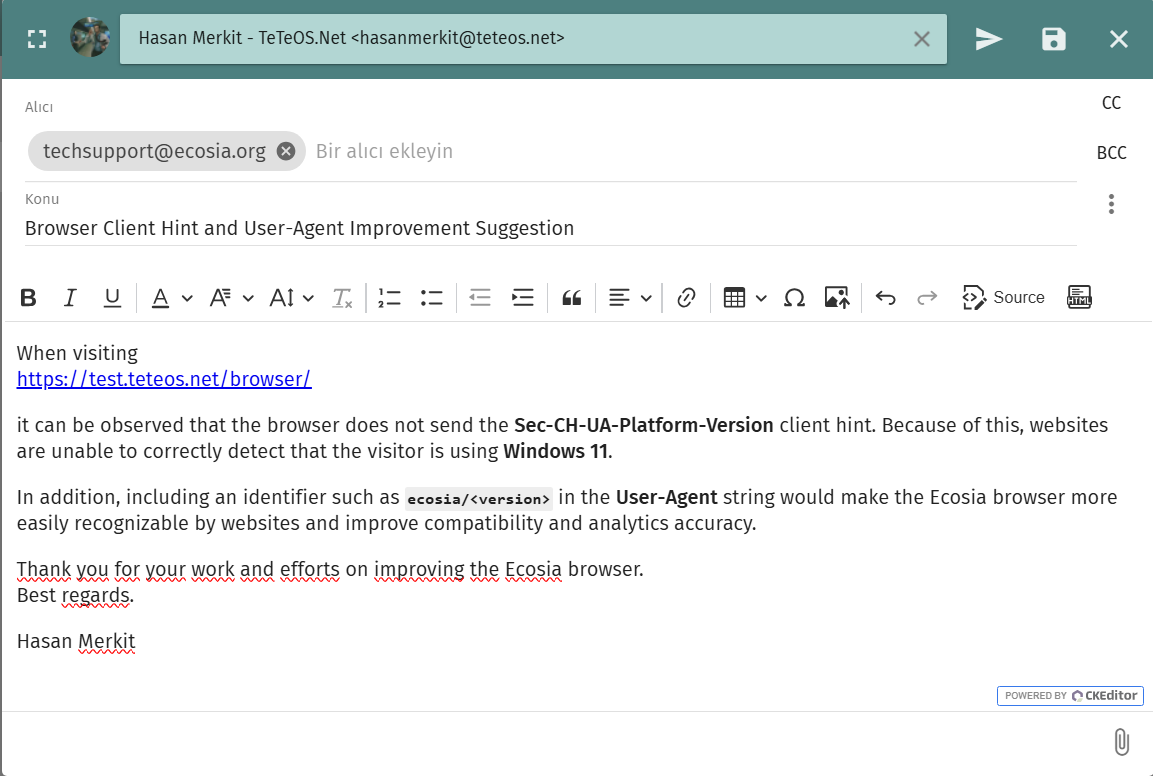
Task: Insert a special character with omega icon
Action: [x=794, y=298]
